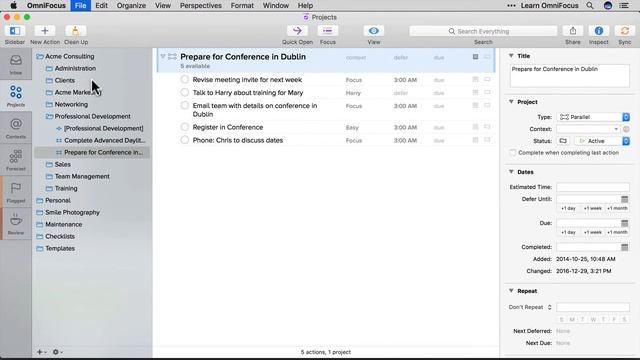Open note icon for Dublin project title

(x=476, y=57)
